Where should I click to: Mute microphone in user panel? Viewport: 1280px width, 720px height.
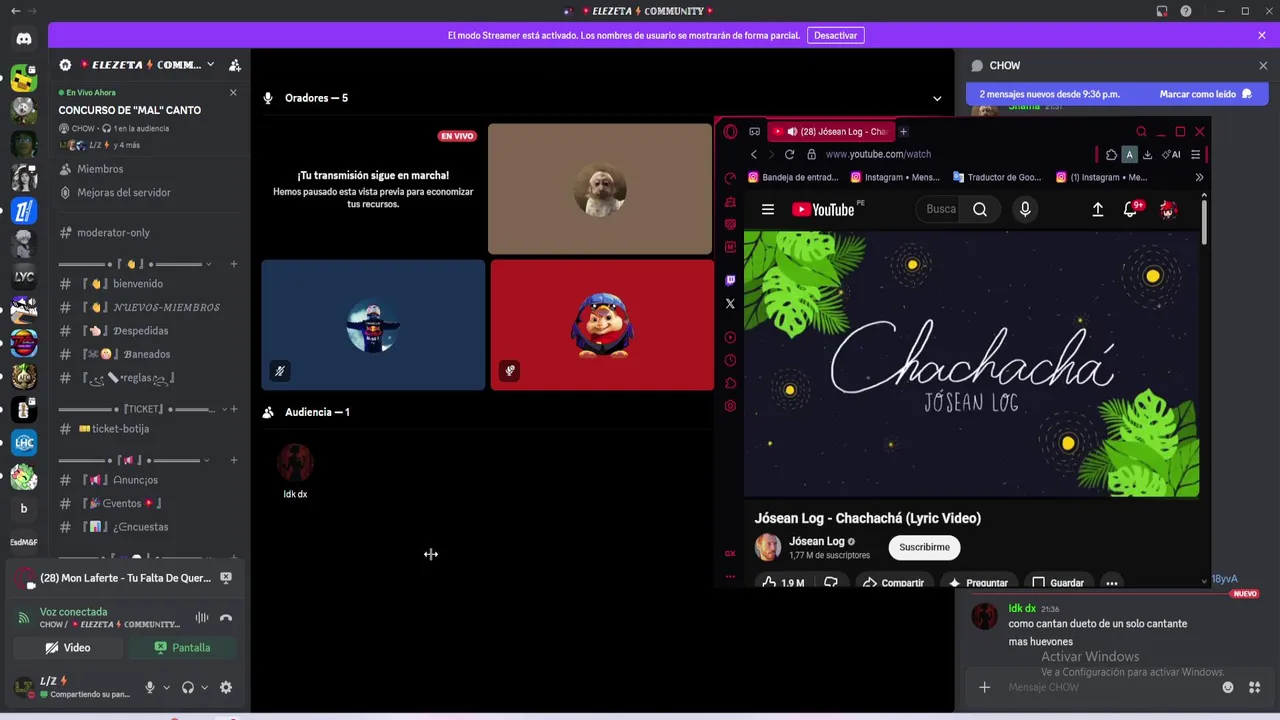150,687
